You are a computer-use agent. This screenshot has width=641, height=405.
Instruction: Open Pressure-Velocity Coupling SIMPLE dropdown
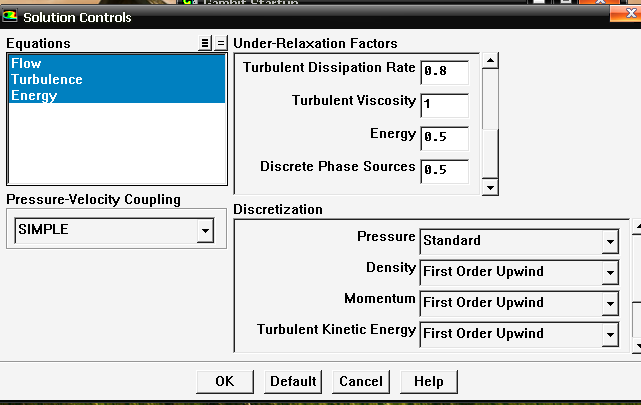point(205,230)
